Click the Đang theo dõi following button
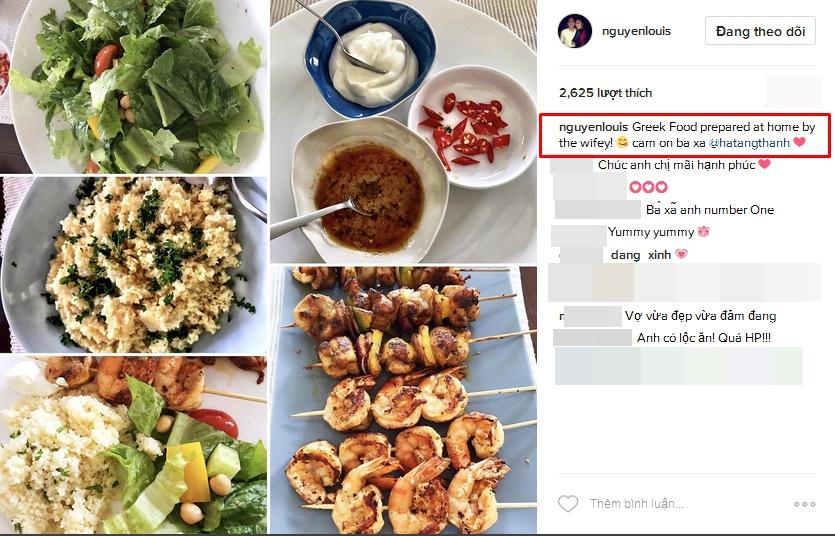Screen dimensions: 835x536 pyautogui.click(x=760, y=31)
